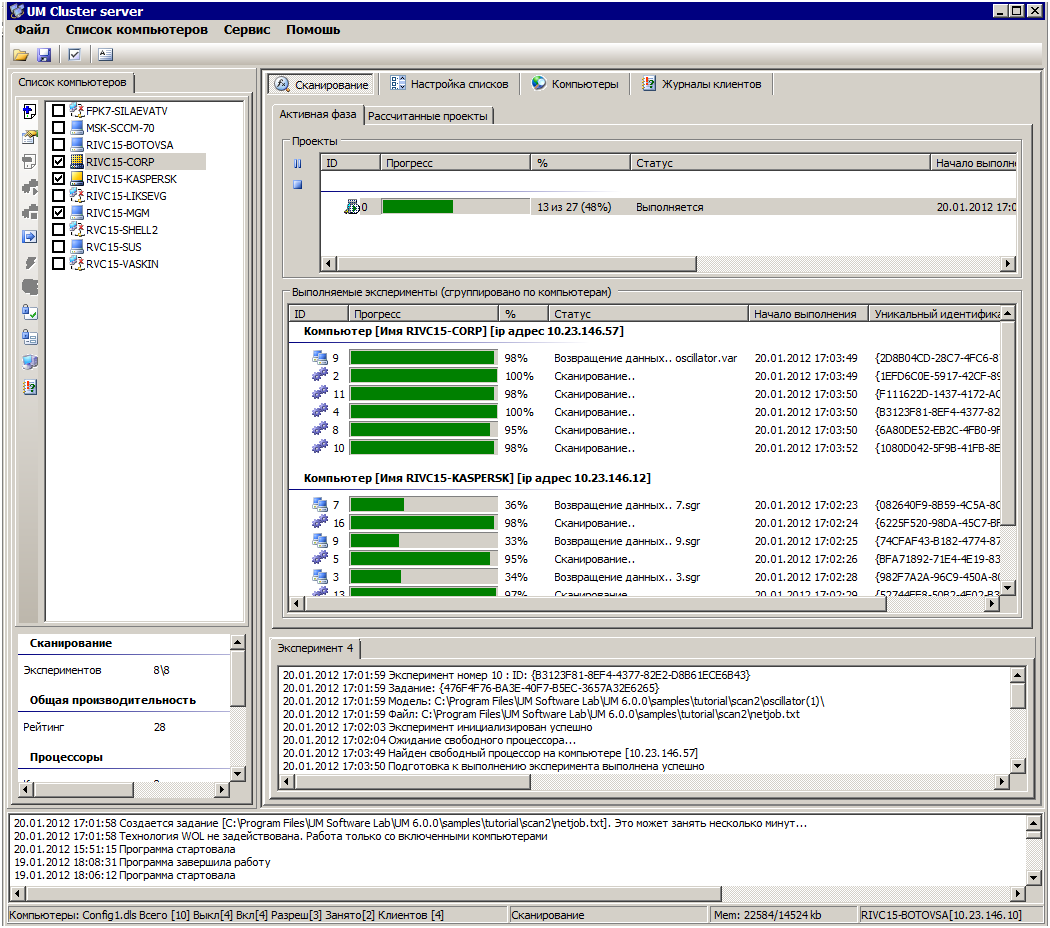This screenshot has width=1050, height=928.
Task: Click the yellow monitor icon of RIVC15-KASPERSK
Action: point(77,179)
